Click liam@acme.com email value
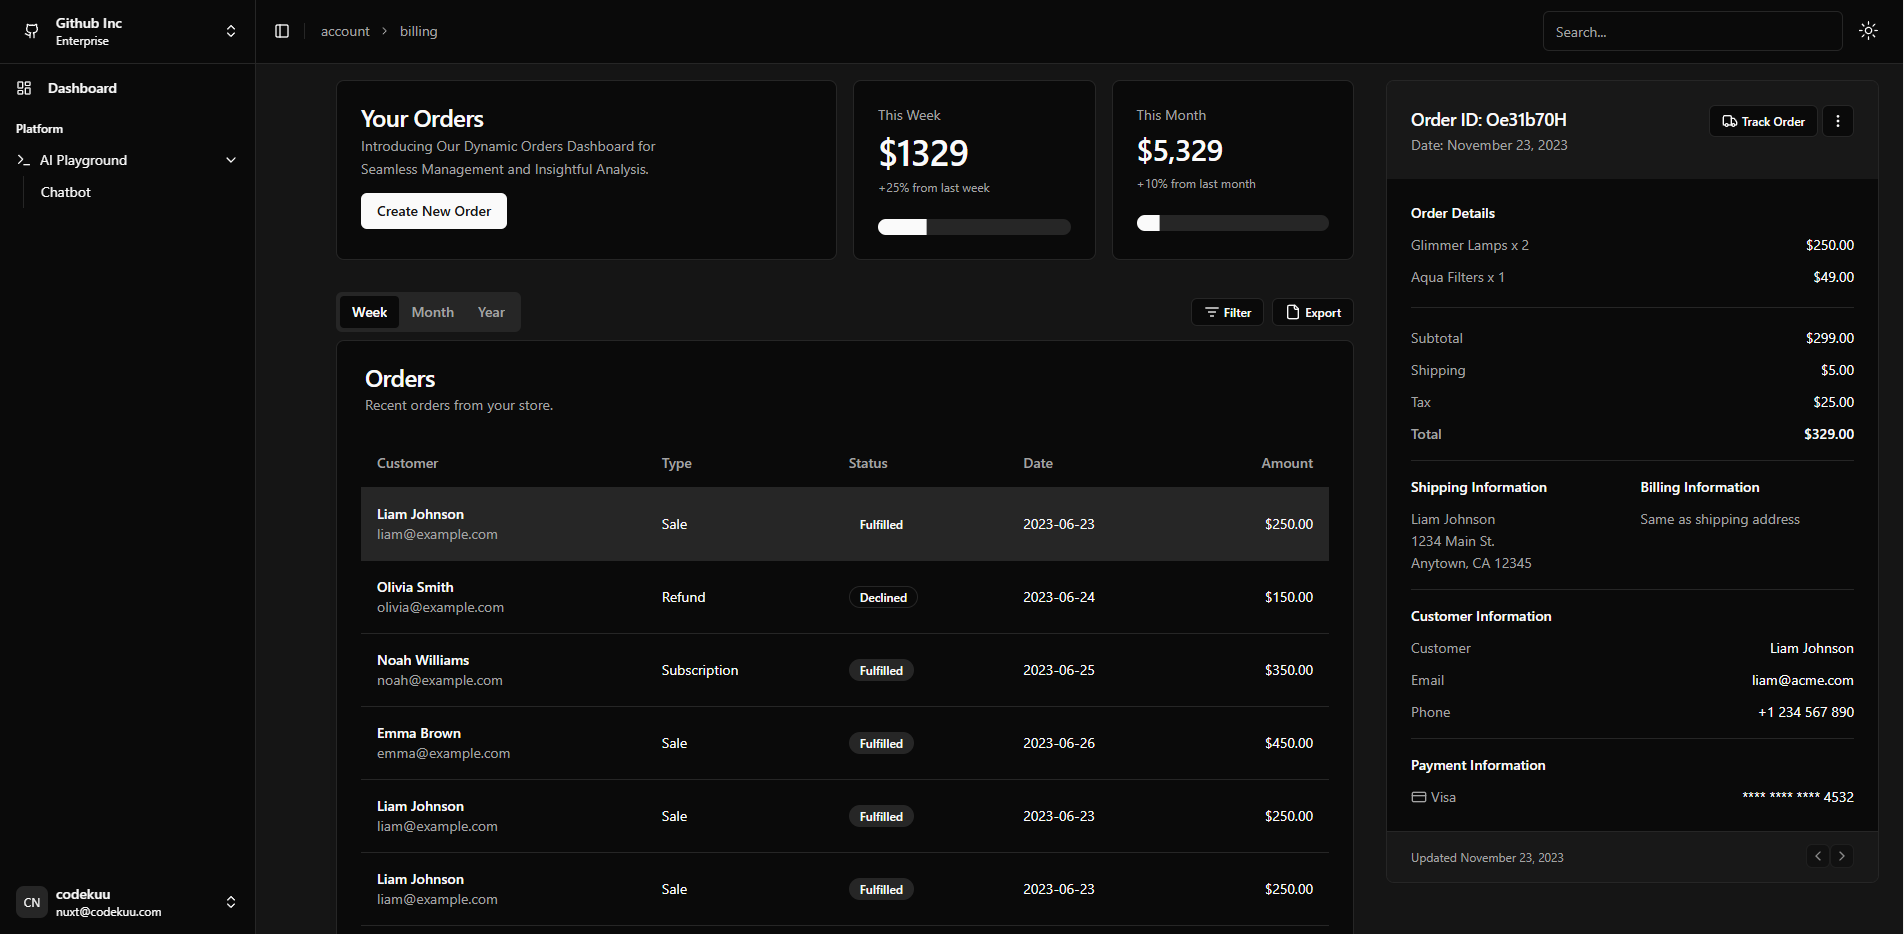The height and width of the screenshot is (934, 1904). (1802, 680)
